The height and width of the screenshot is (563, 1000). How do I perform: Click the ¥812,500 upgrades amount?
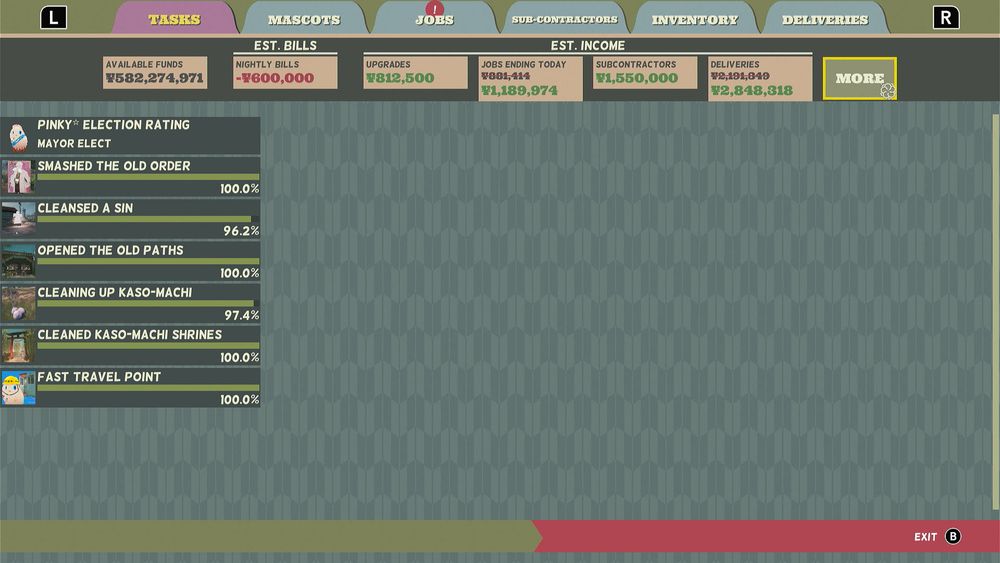tap(400, 78)
